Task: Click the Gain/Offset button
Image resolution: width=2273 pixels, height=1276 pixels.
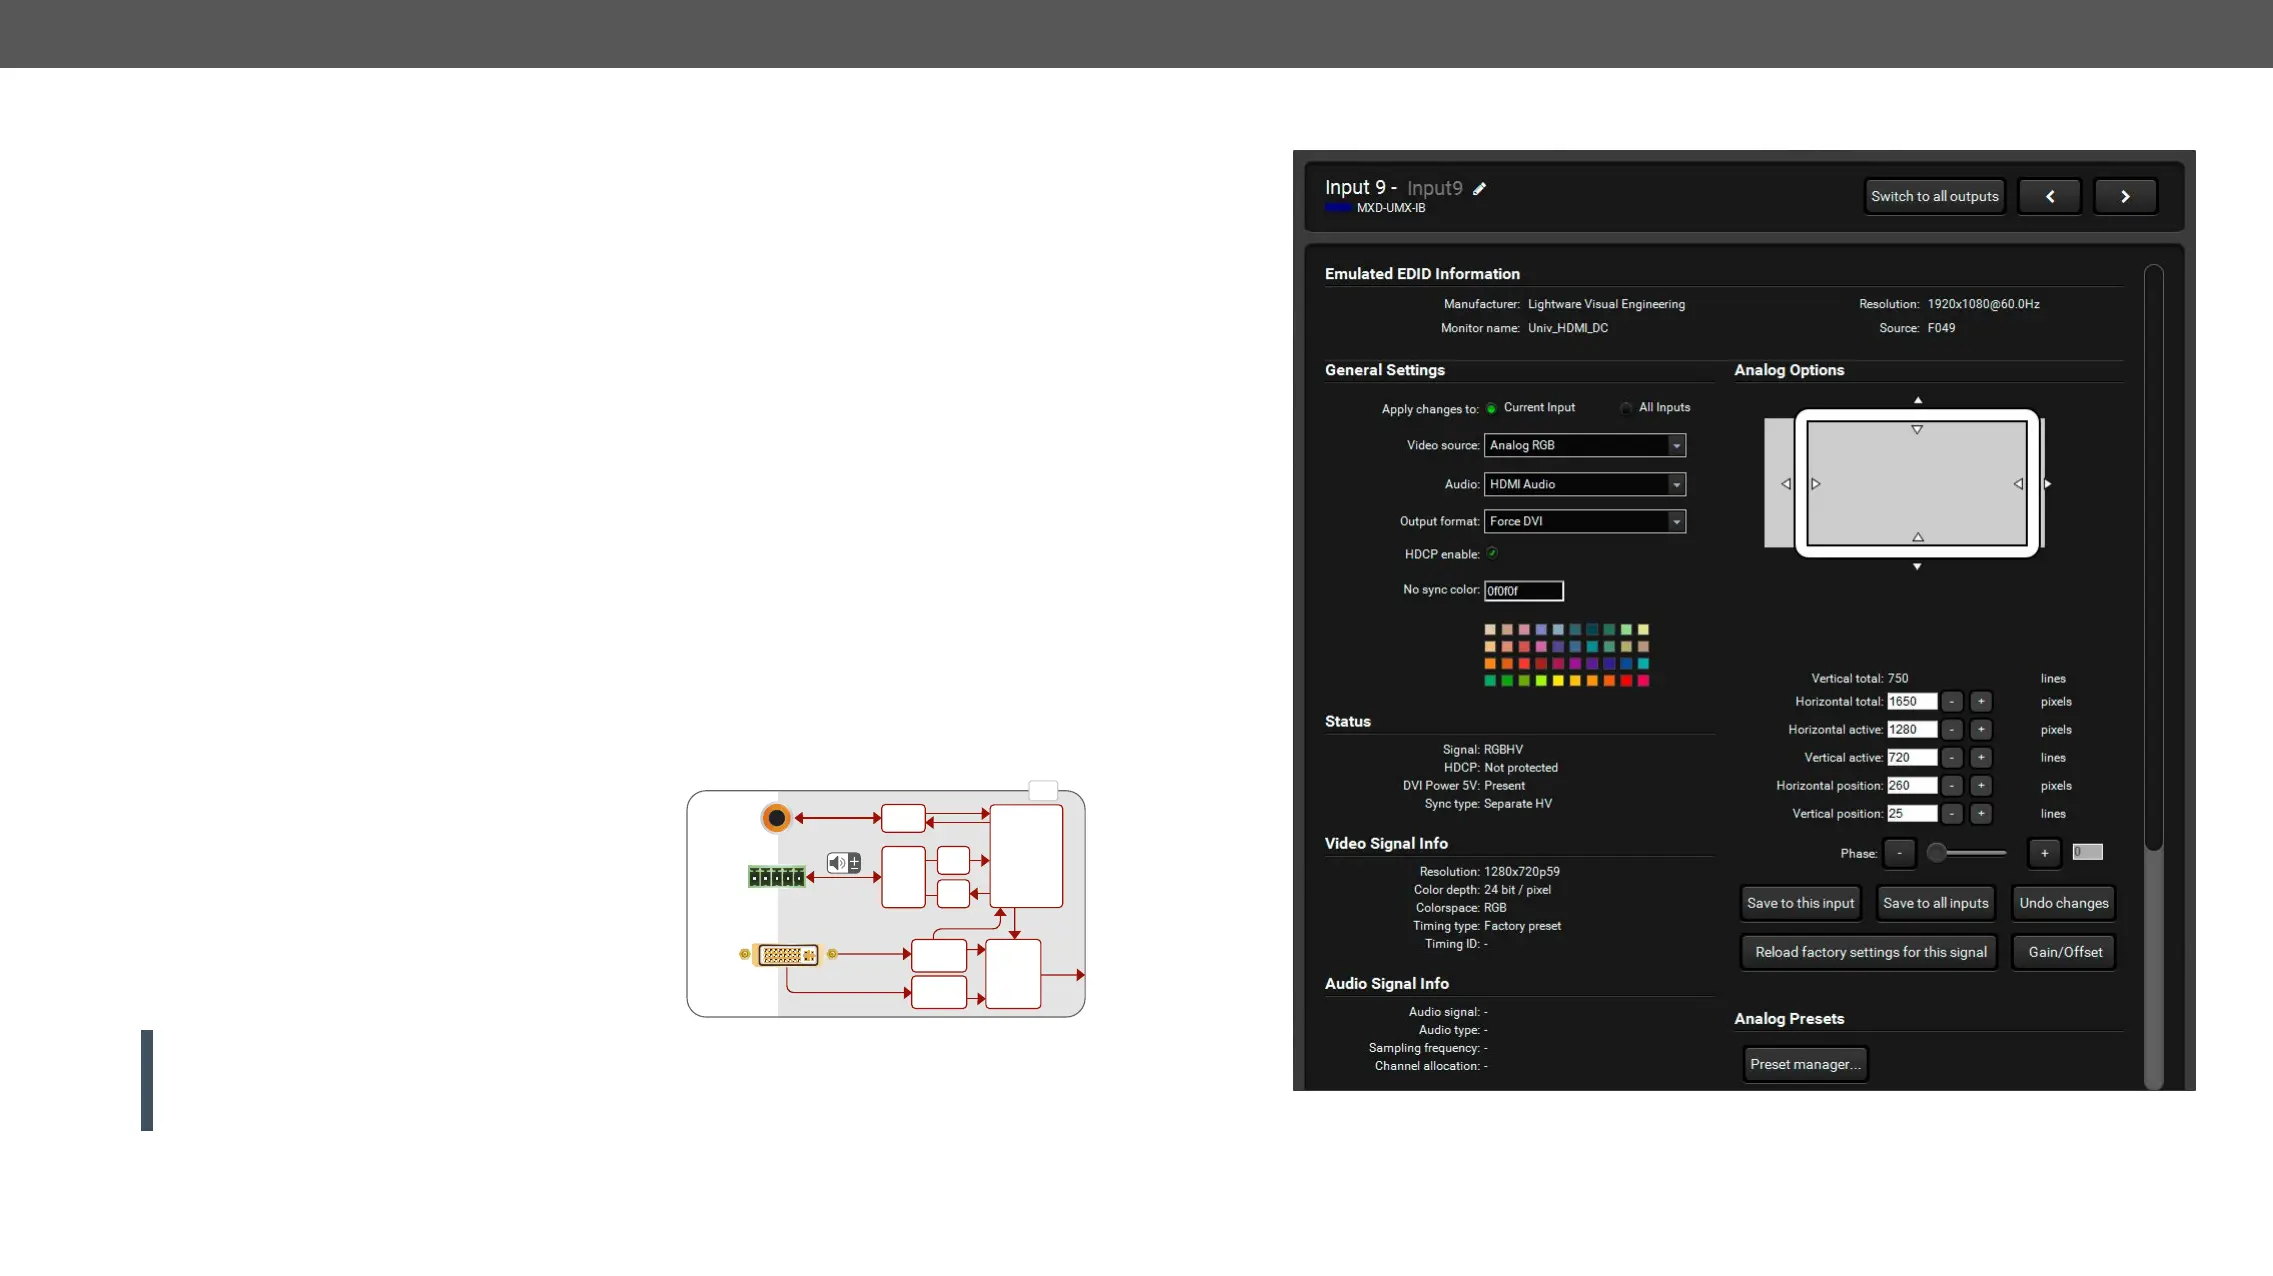Action: [2064, 952]
